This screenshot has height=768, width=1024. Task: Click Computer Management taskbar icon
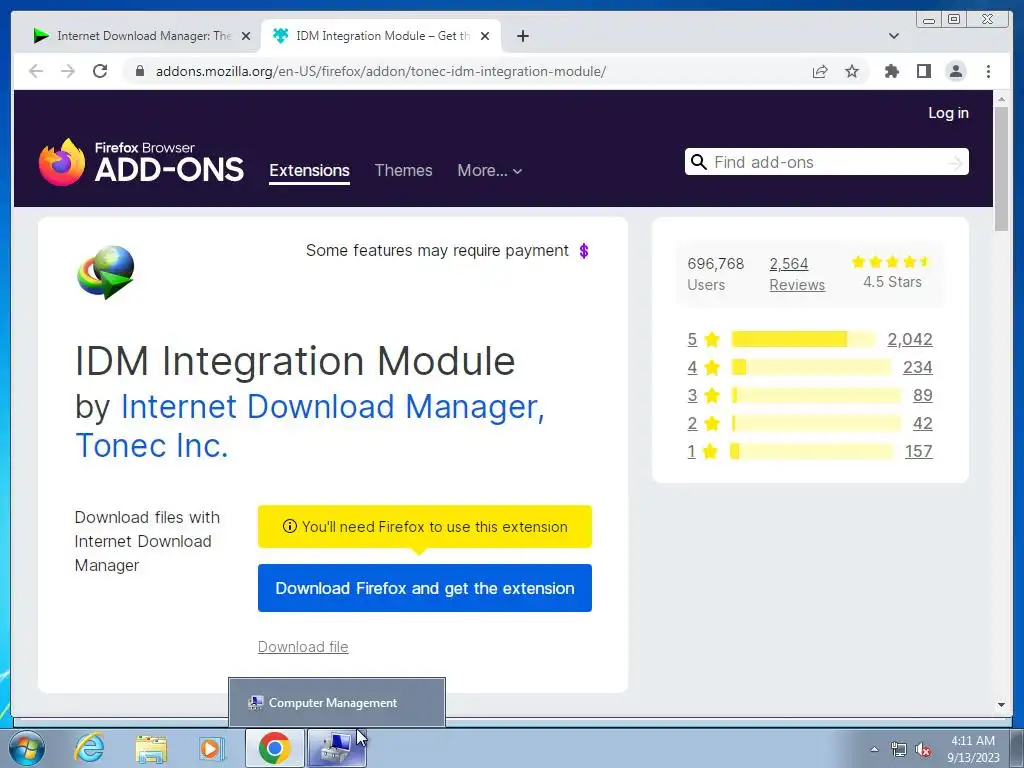pos(336,748)
